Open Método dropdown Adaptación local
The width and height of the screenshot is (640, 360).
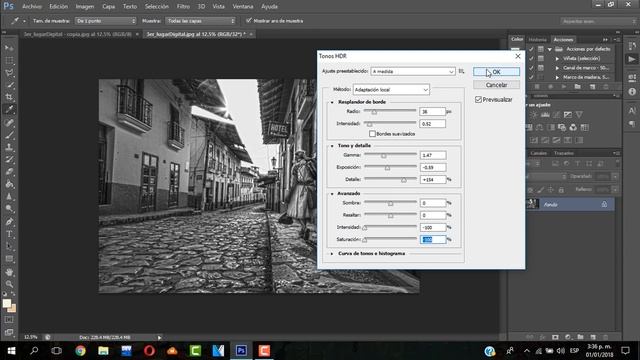[391, 89]
